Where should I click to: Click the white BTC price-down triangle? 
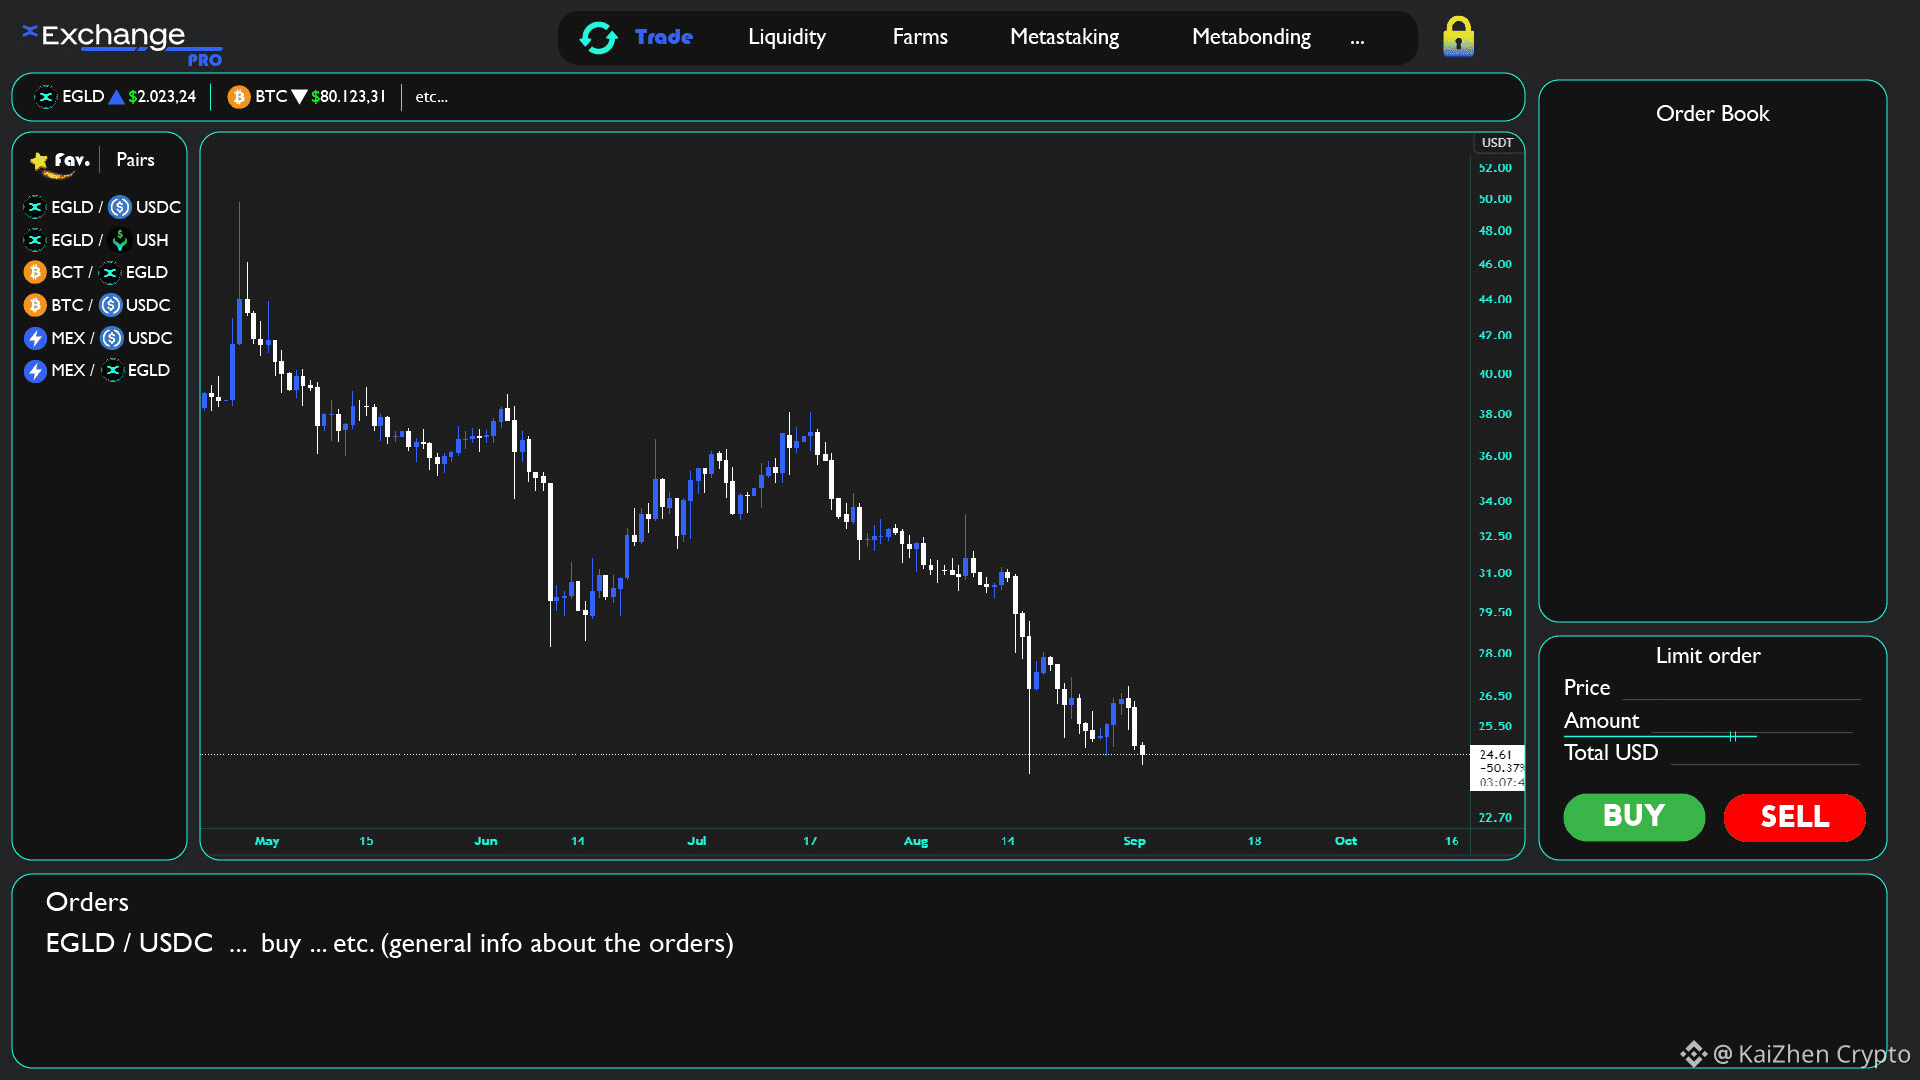click(298, 97)
